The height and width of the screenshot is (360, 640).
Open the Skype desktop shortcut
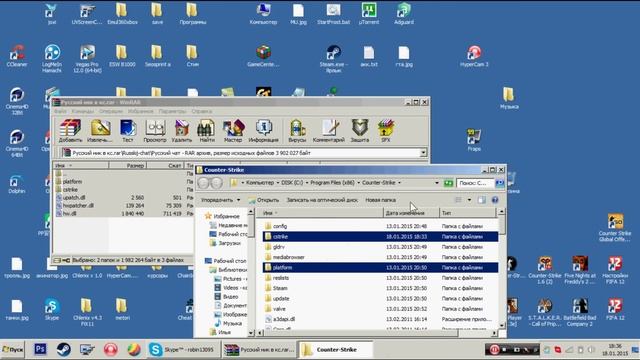coord(52,309)
